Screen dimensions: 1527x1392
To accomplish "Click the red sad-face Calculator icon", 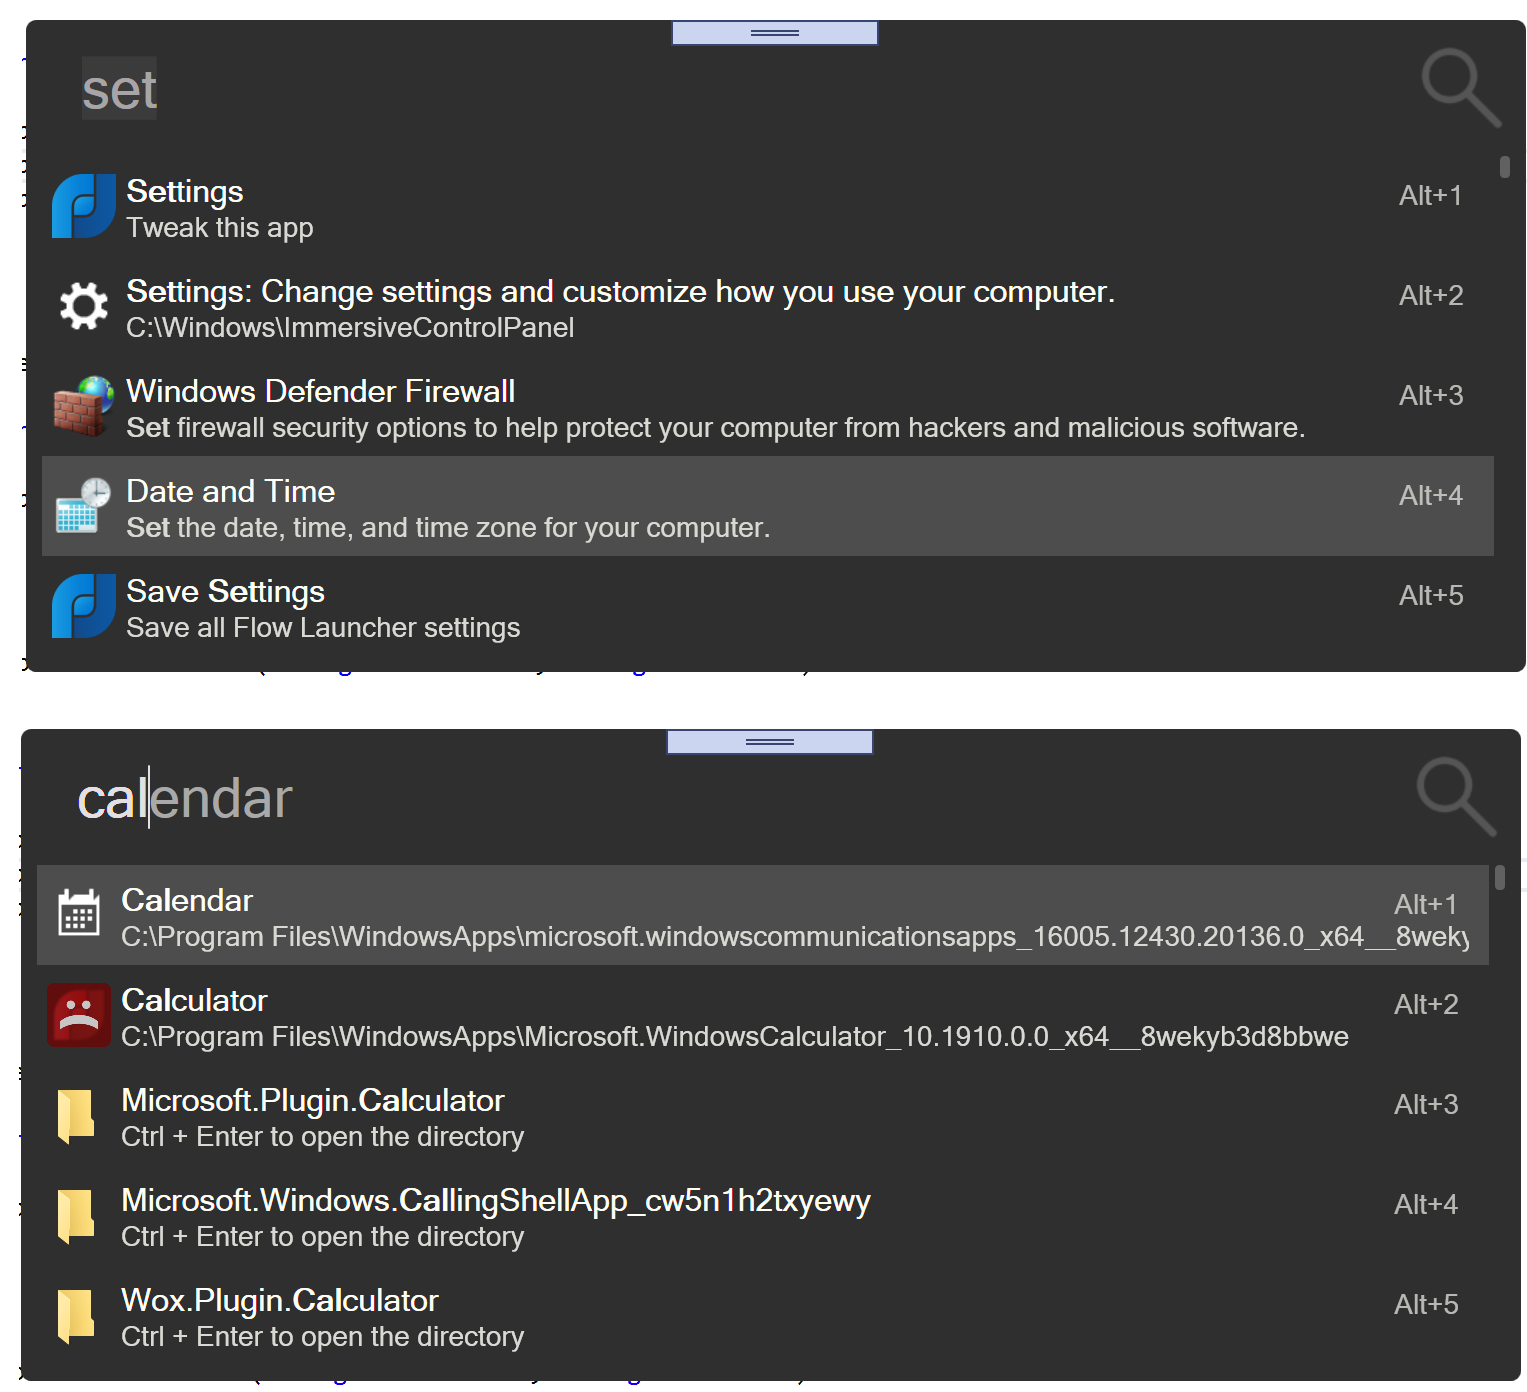I will point(79,1015).
